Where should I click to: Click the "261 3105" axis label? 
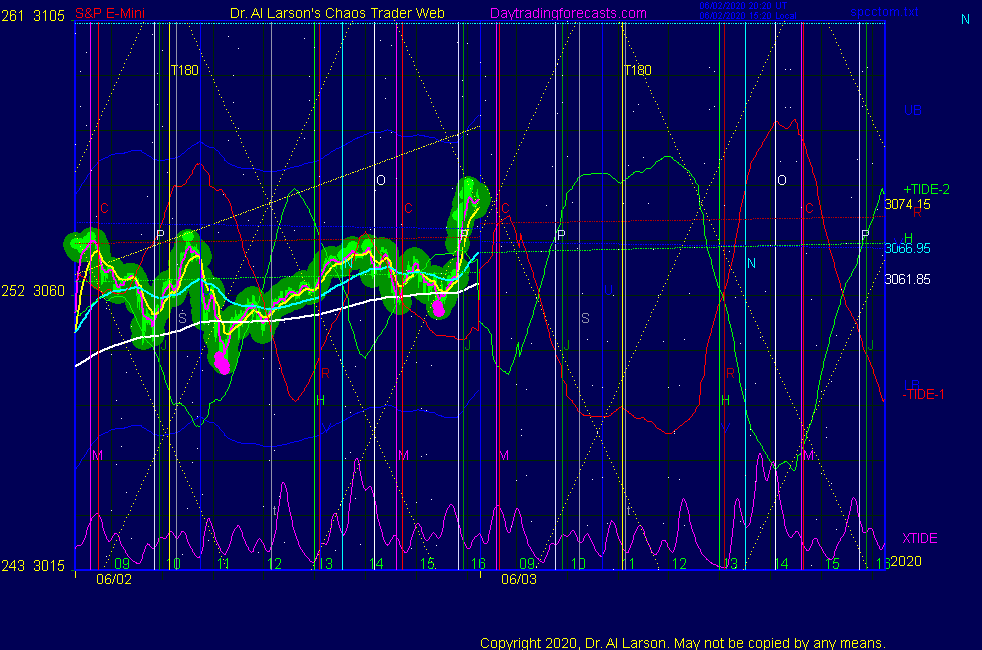33,16
